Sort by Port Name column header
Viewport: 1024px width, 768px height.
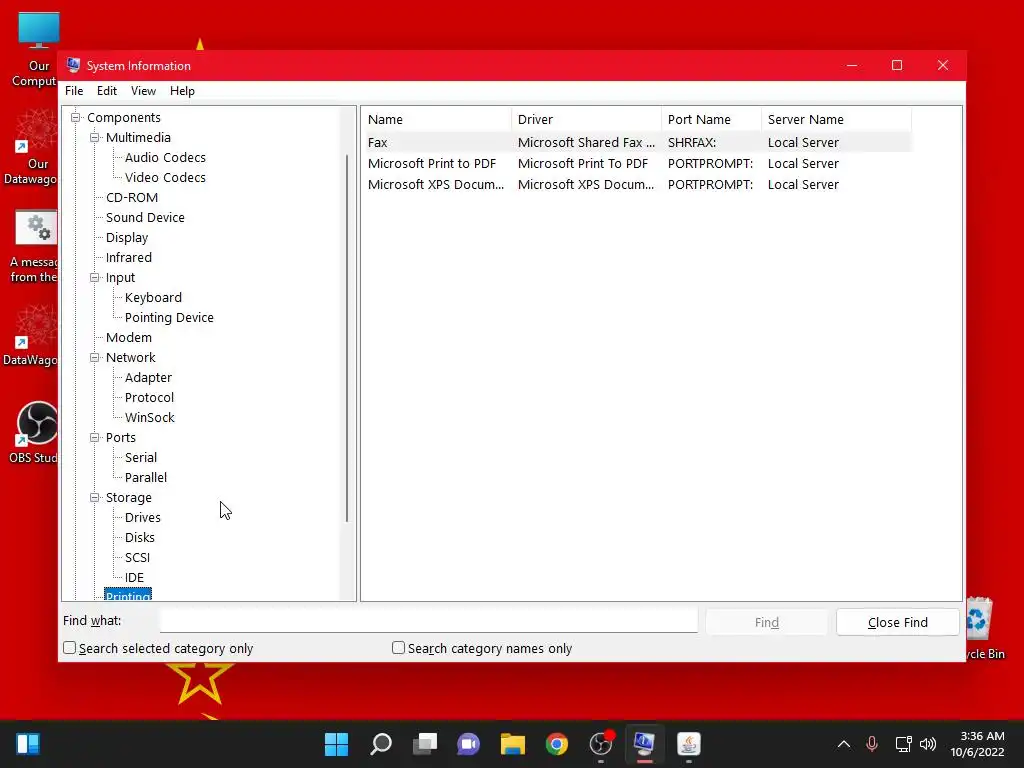tap(711, 120)
